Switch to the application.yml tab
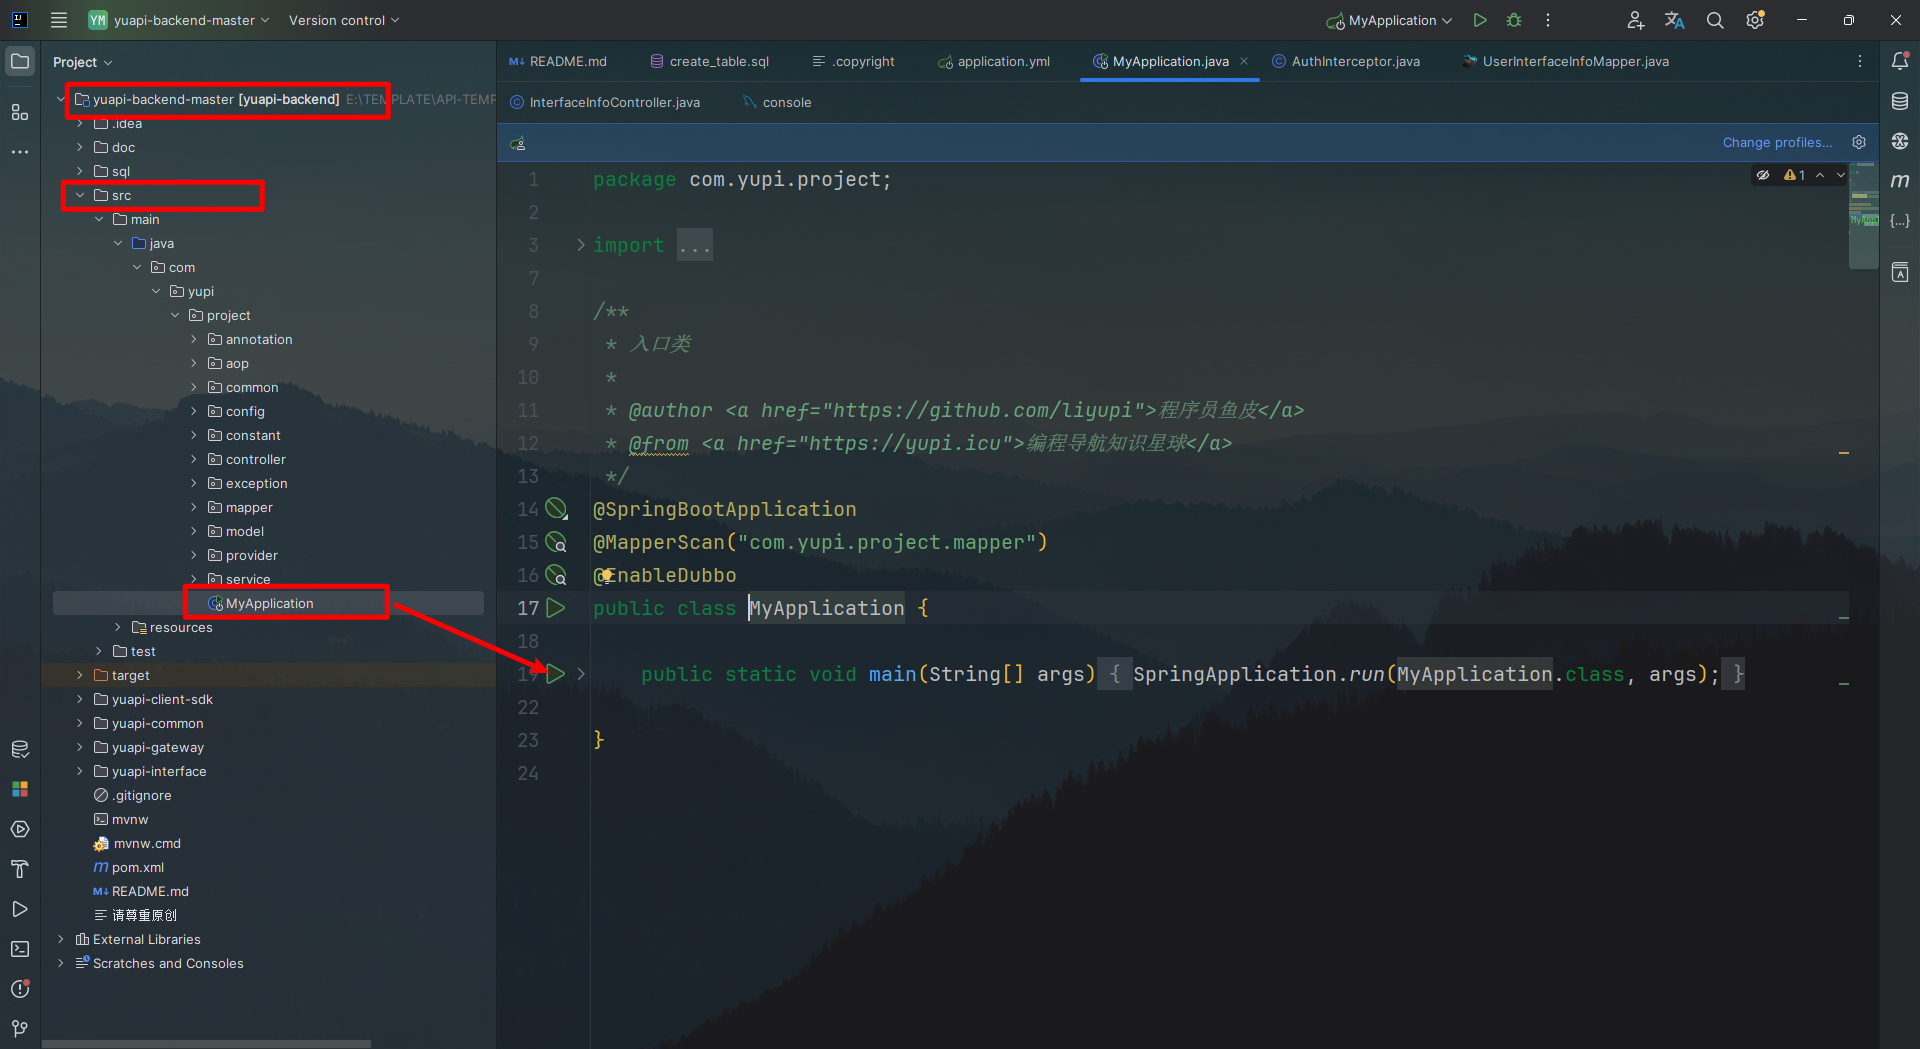Image resolution: width=1920 pixels, height=1049 pixels. pos(994,61)
